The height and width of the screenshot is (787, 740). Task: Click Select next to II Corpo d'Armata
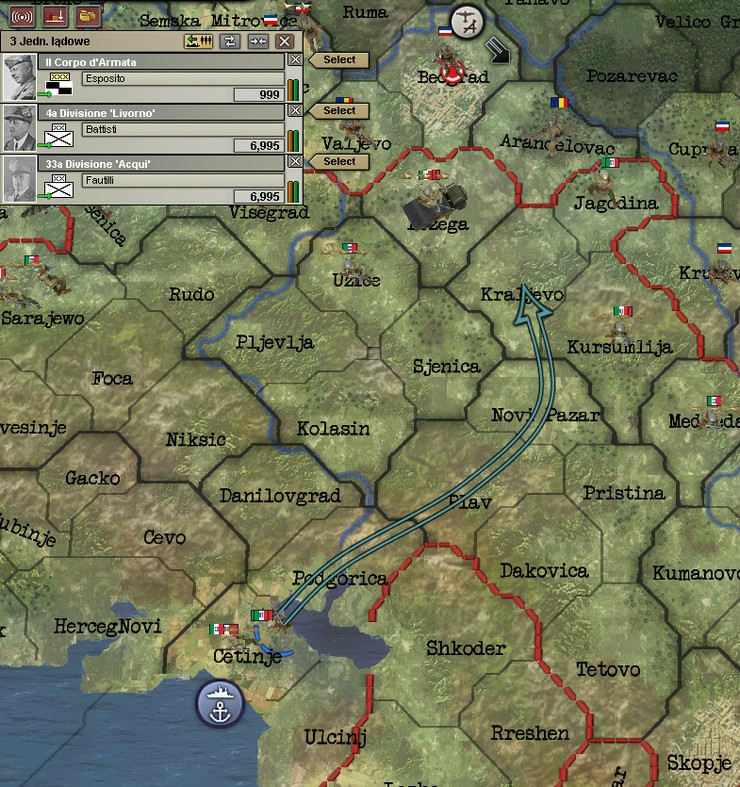click(x=339, y=60)
